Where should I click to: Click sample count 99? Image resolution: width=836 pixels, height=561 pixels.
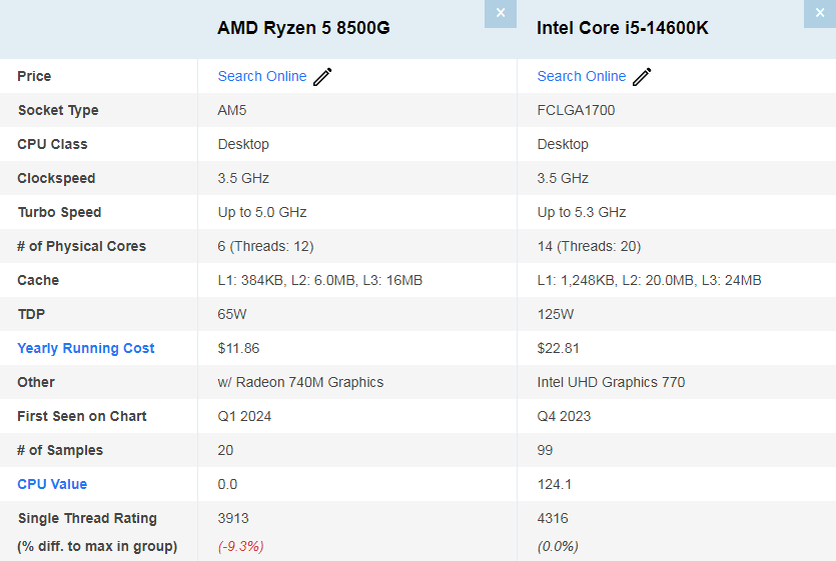(x=544, y=451)
